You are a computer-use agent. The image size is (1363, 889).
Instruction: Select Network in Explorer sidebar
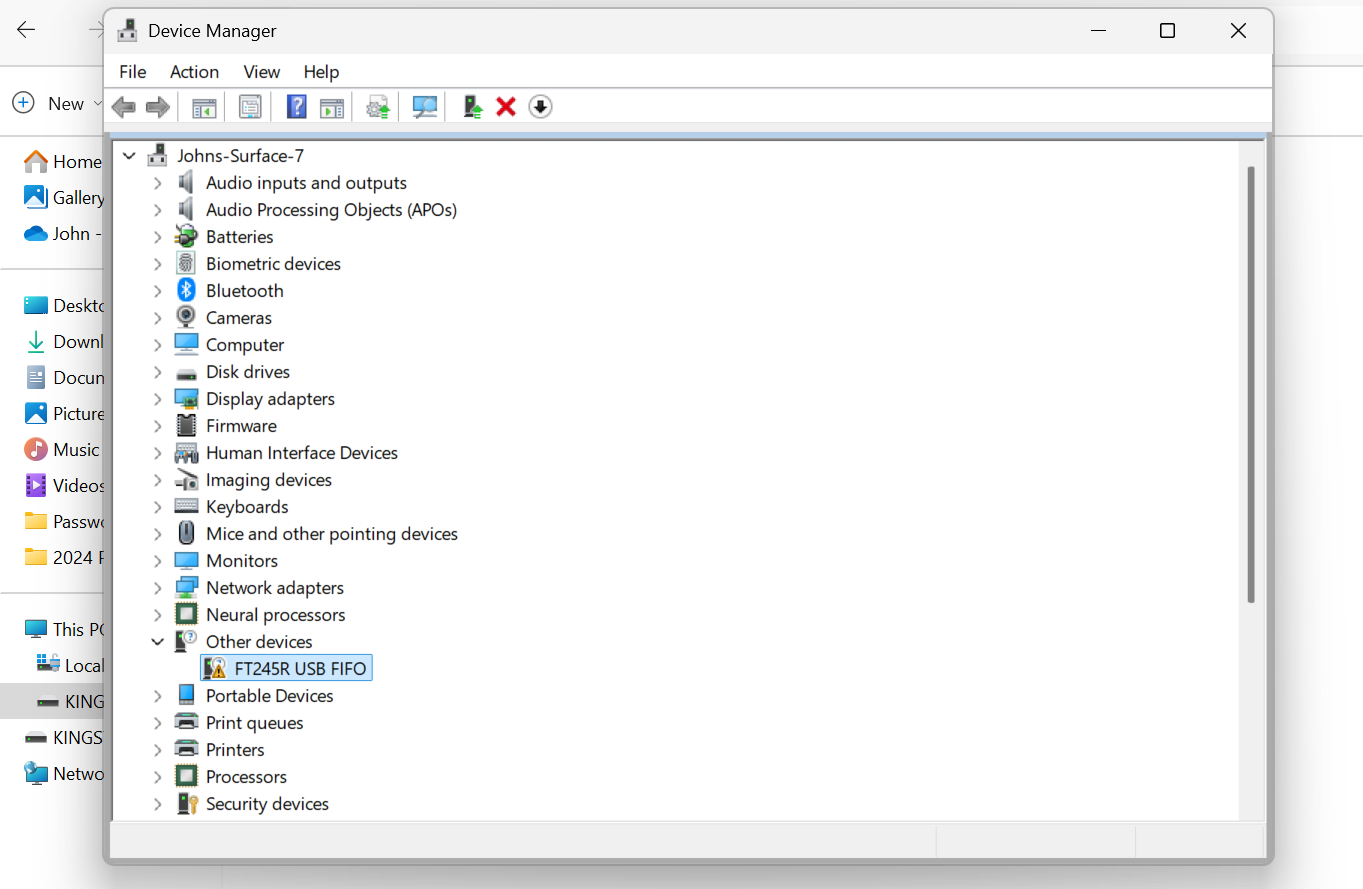point(64,774)
